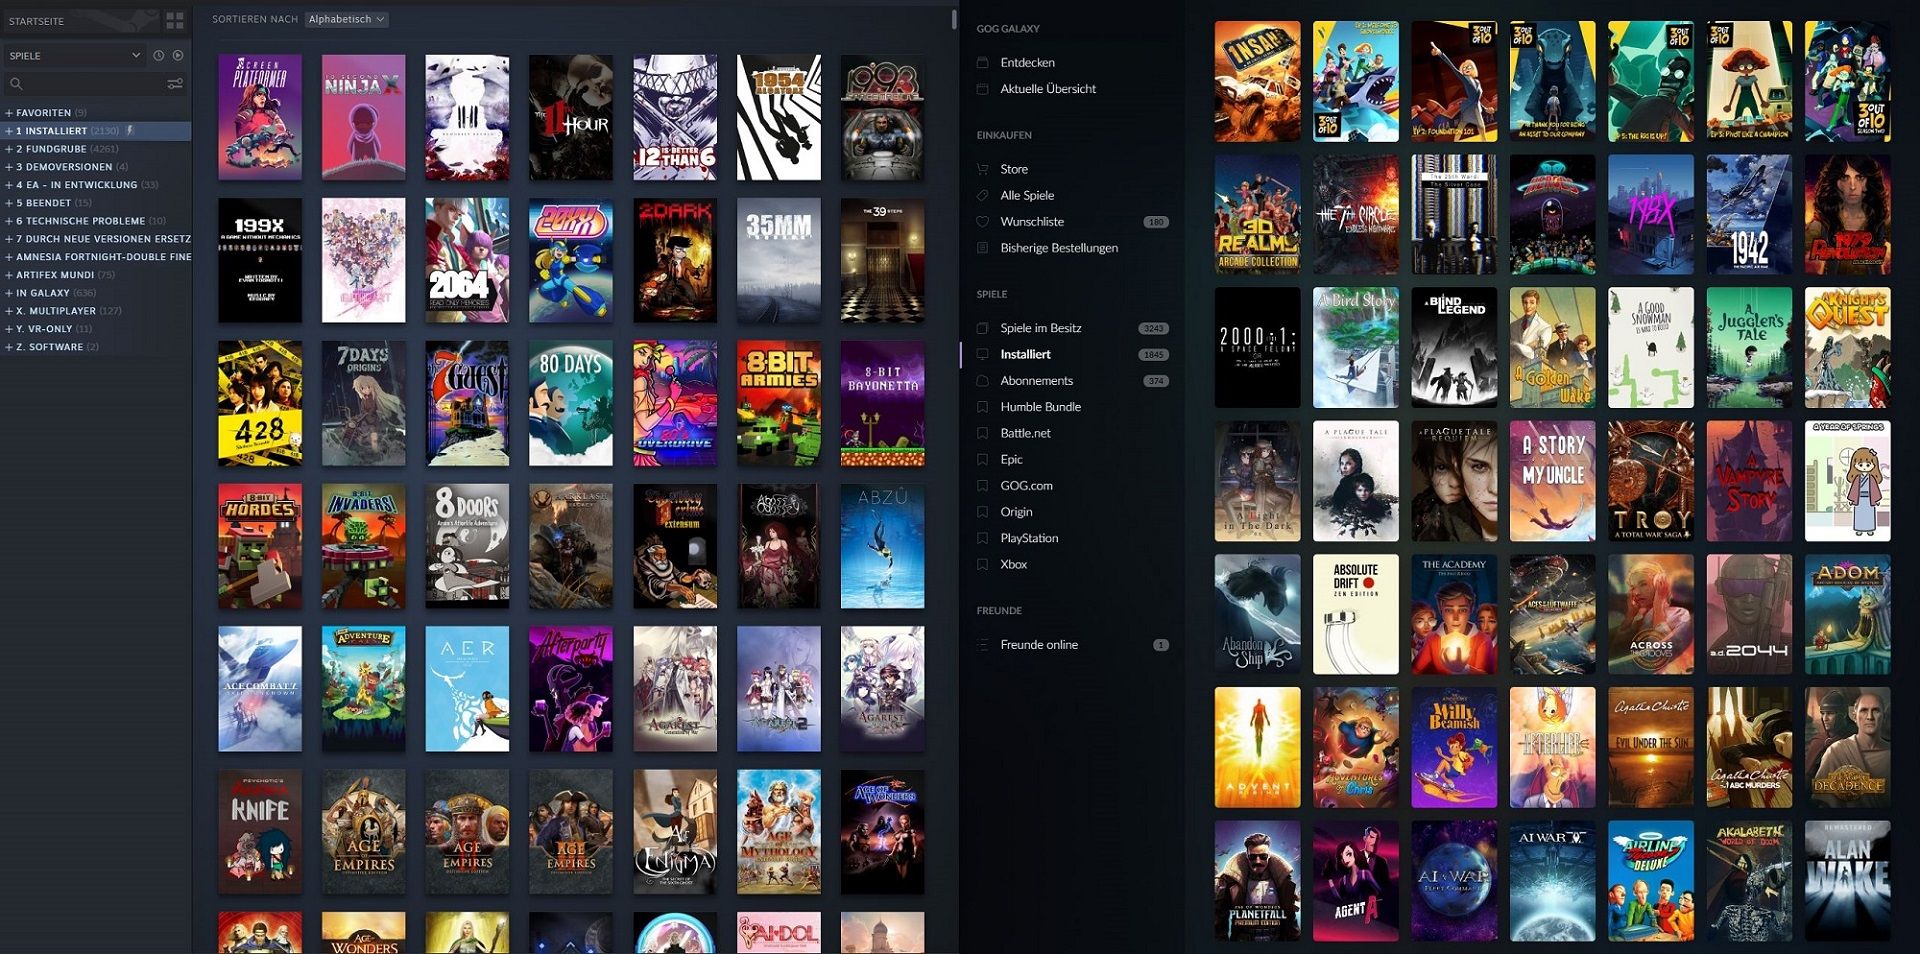Open 80 Days cover in Steam
This screenshot has height=954, width=1920.
pyautogui.click(x=570, y=403)
